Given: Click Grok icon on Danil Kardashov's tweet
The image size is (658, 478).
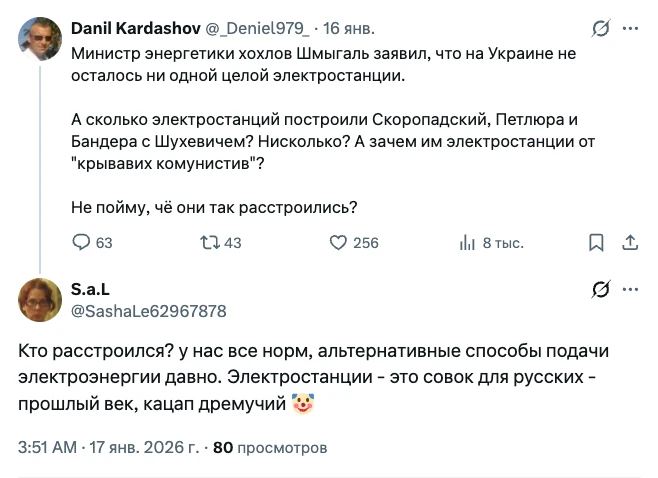Looking at the screenshot, I should coord(601,29).
